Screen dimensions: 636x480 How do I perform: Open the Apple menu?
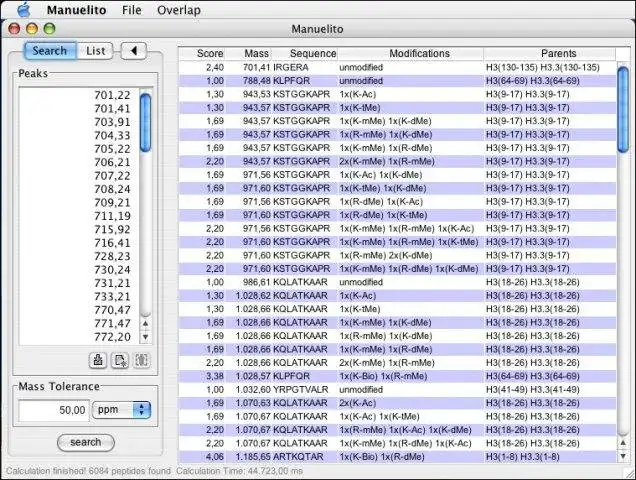coord(24,10)
